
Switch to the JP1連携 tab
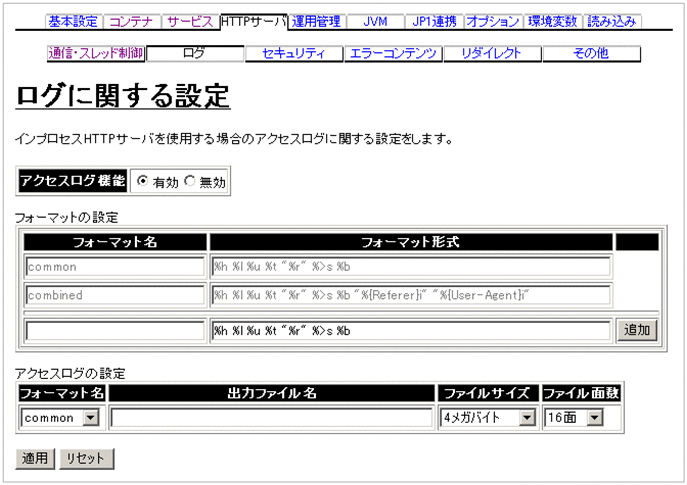point(434,21)
